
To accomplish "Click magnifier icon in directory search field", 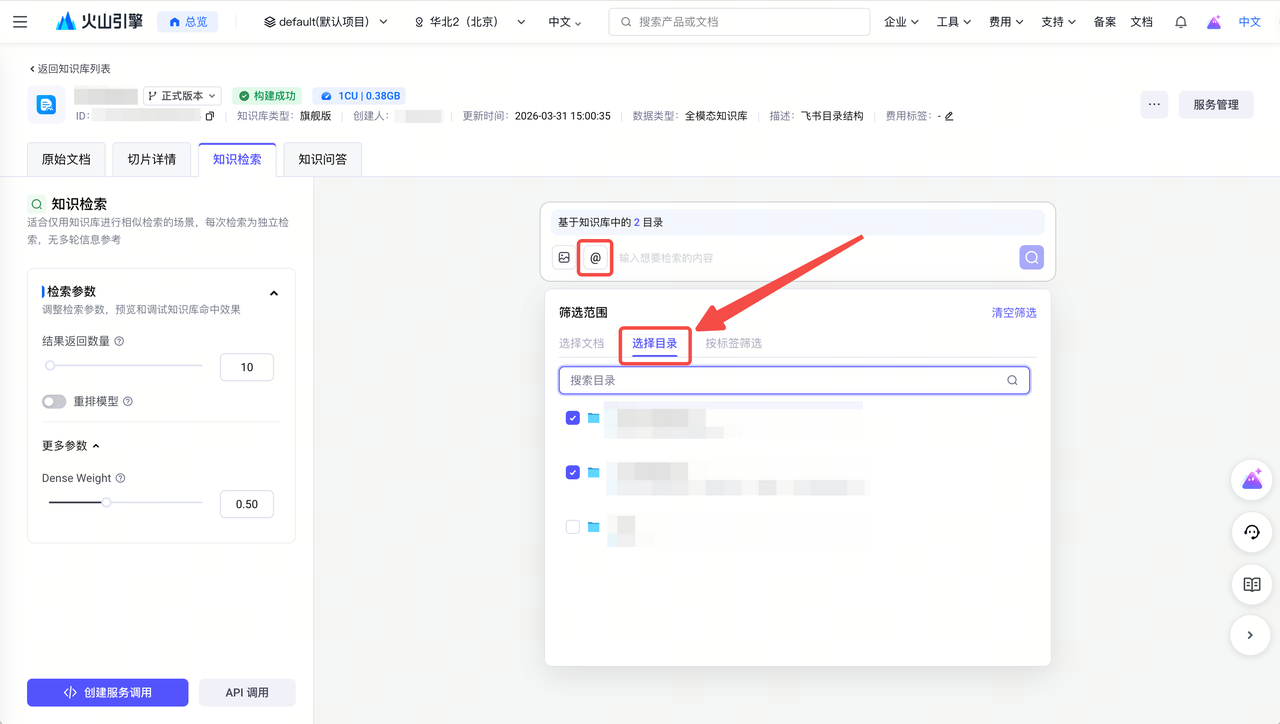I will 1012,380.
